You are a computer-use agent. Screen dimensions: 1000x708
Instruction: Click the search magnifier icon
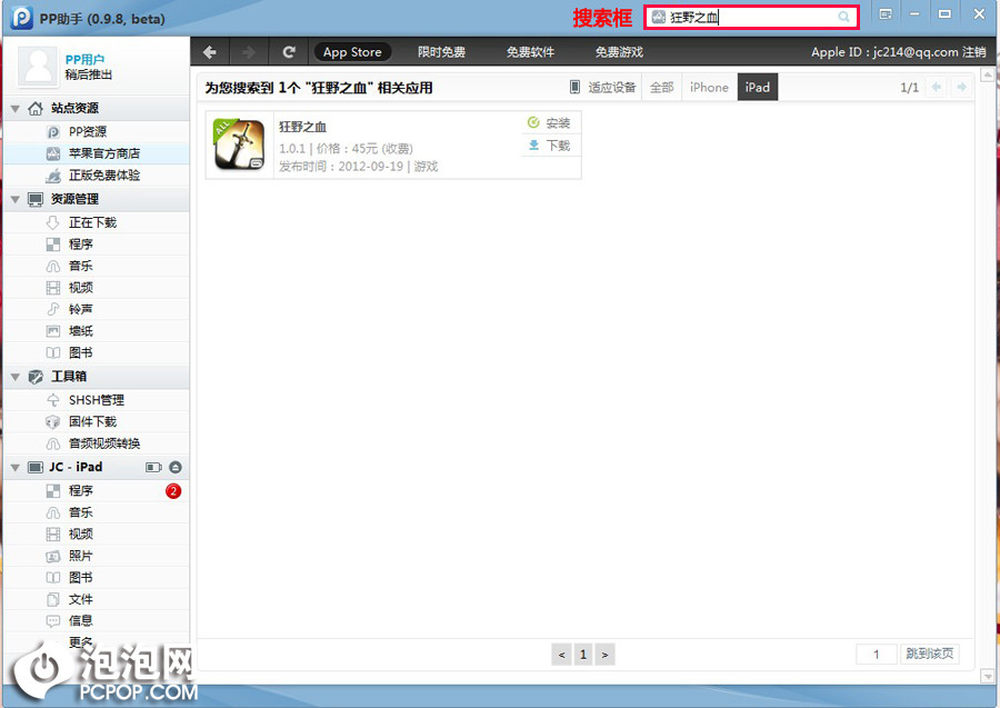844,17
